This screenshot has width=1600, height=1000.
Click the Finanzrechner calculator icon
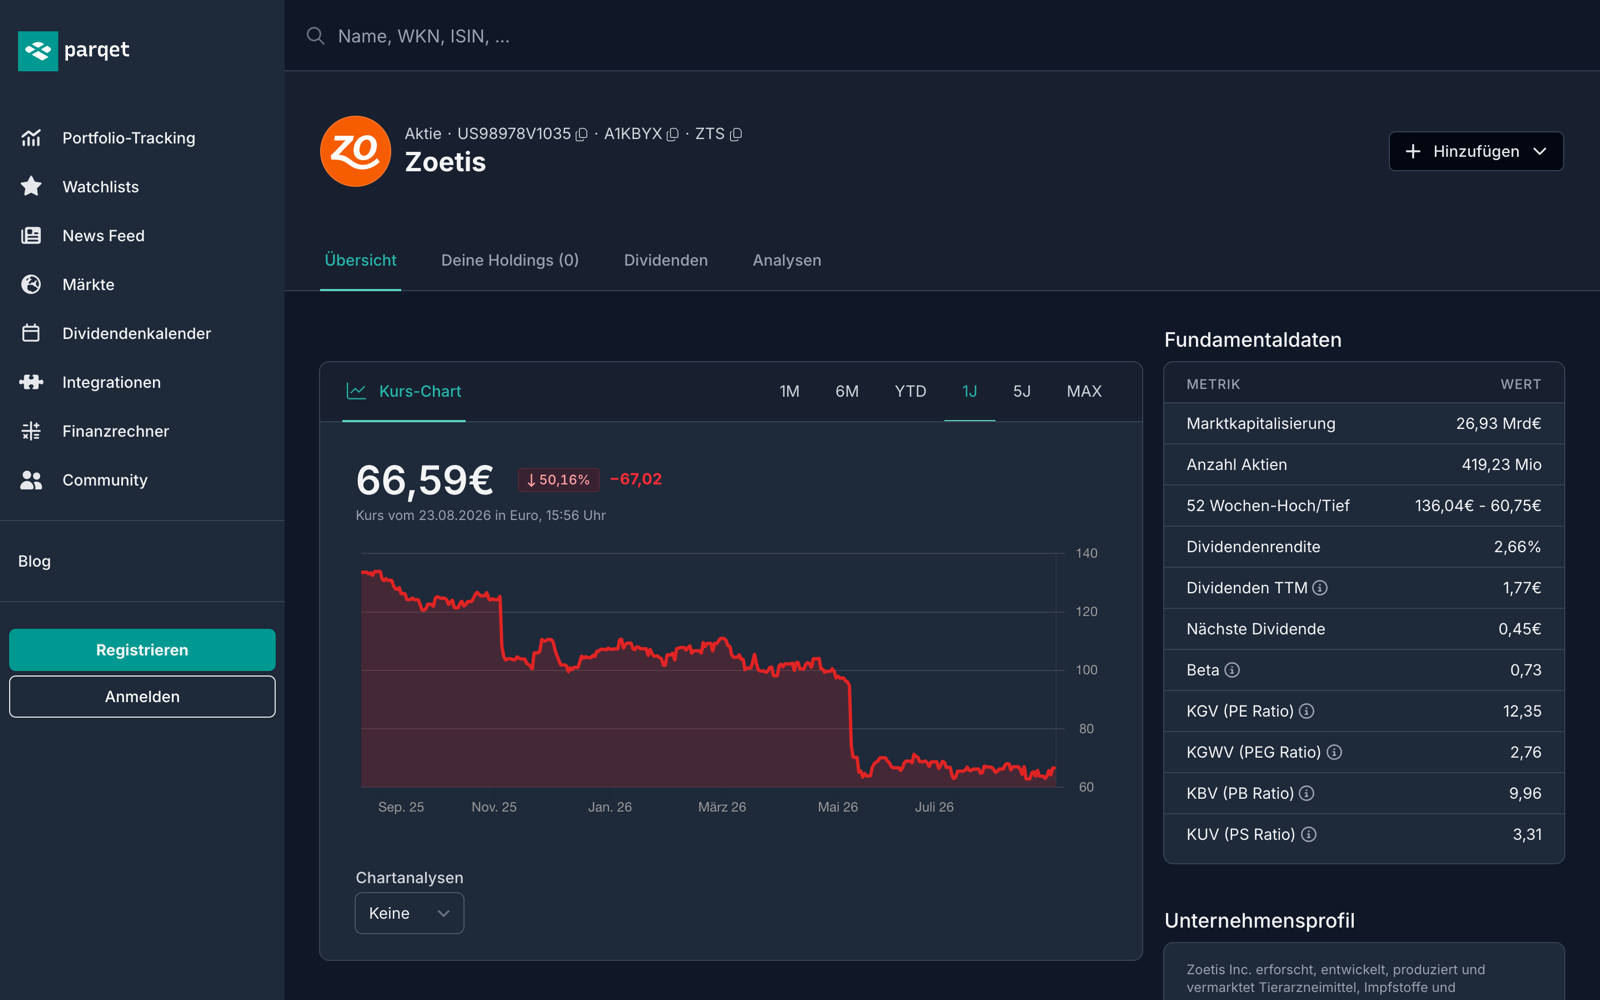tap(31, 431)
